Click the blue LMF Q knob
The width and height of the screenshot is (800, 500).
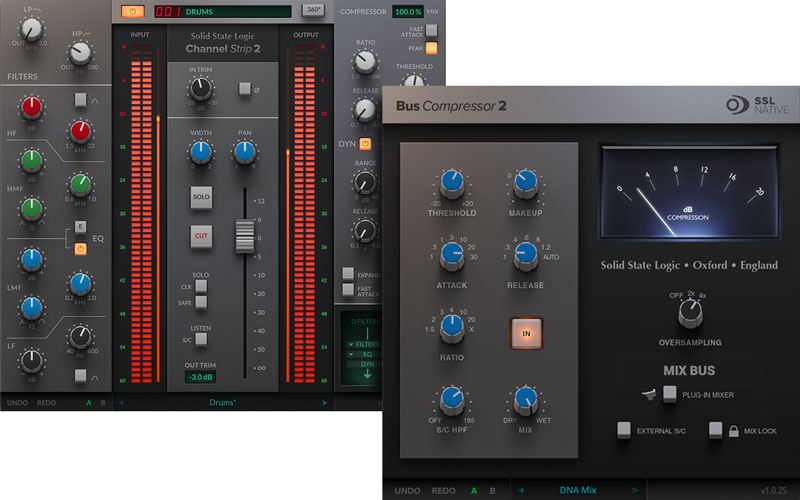[x=32, y=307]
